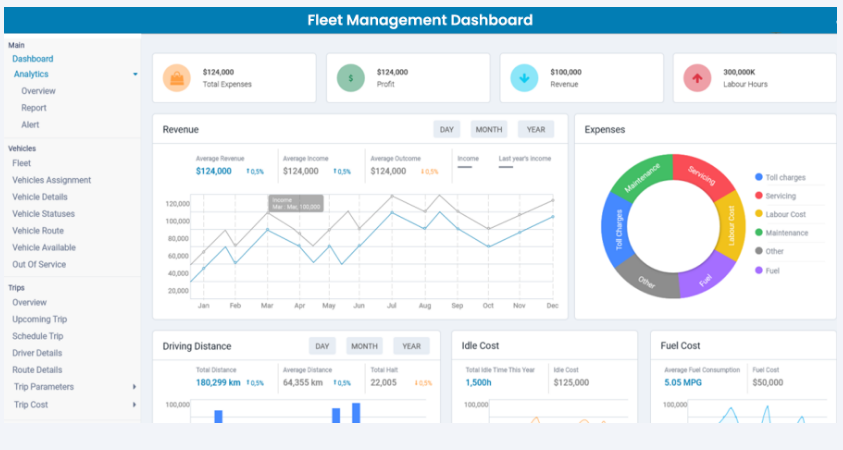Click the Toll charges legend dot
This screenshot has width=843, height=450.
point(759,177)
